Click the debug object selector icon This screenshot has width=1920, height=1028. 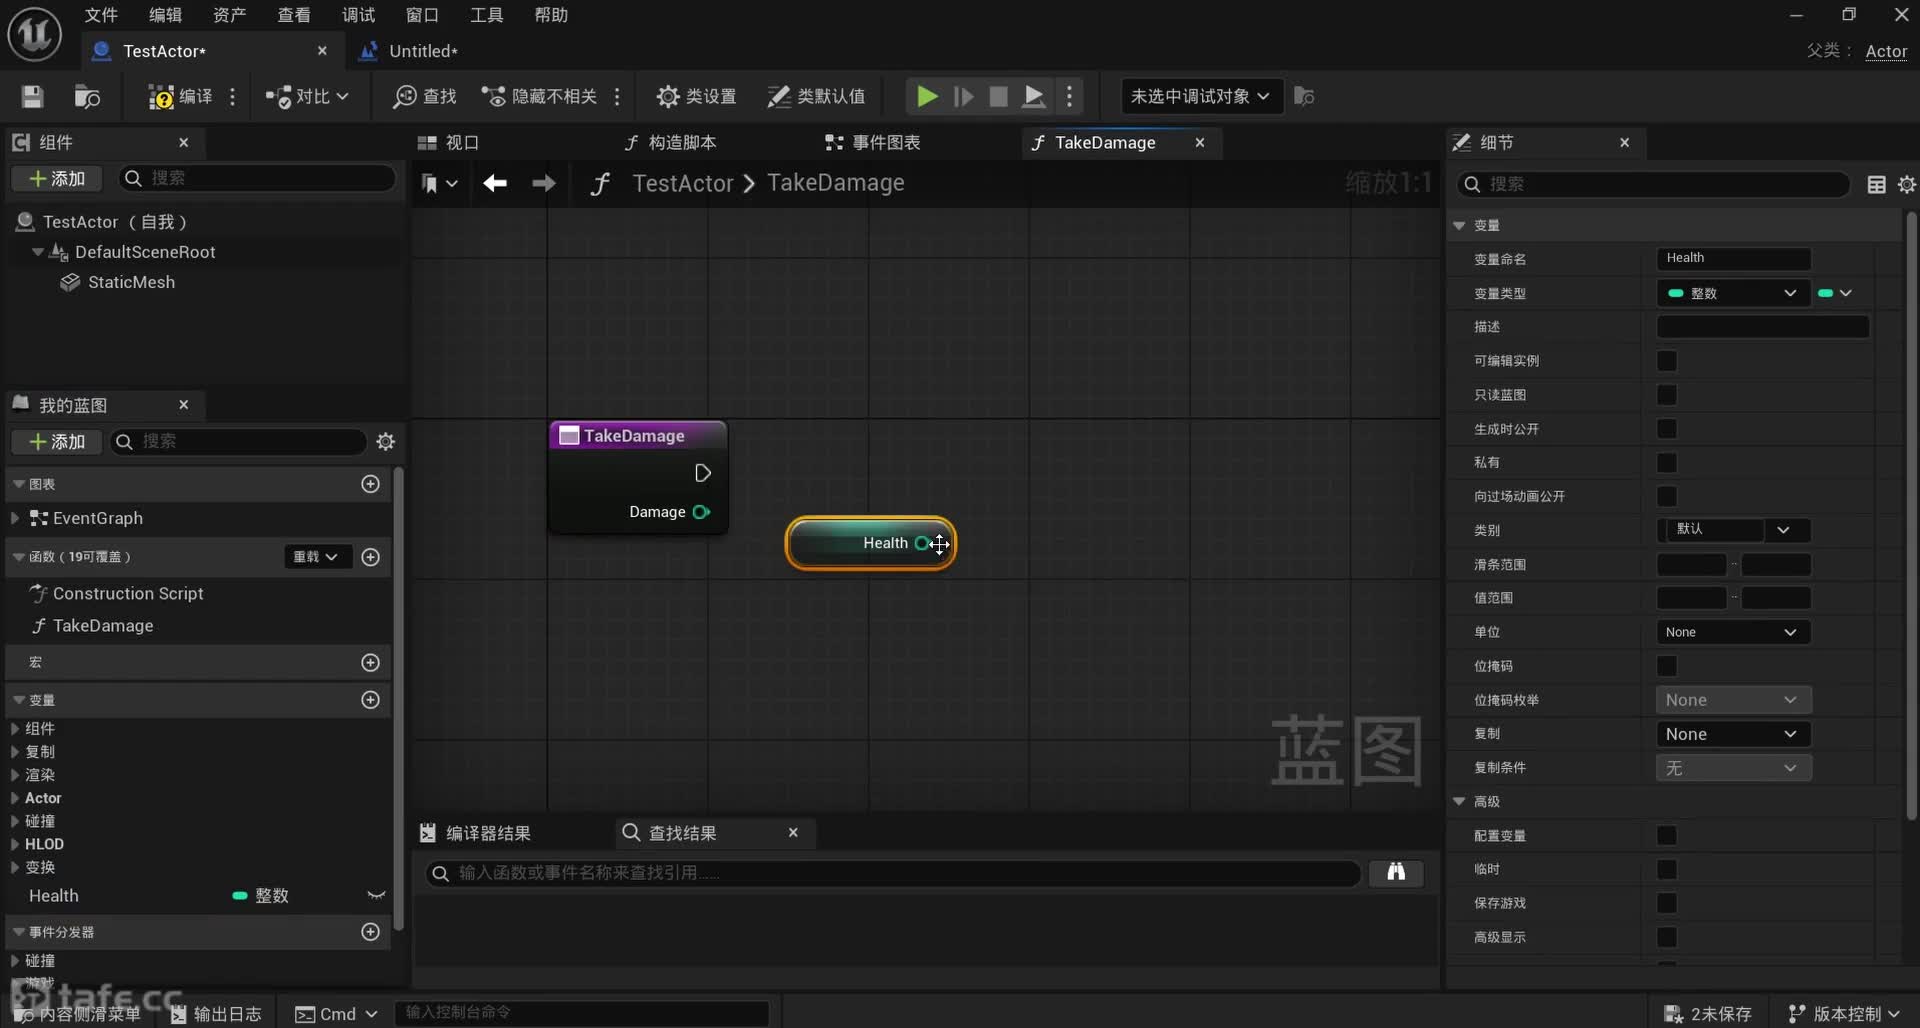[x=1304, y=96]
